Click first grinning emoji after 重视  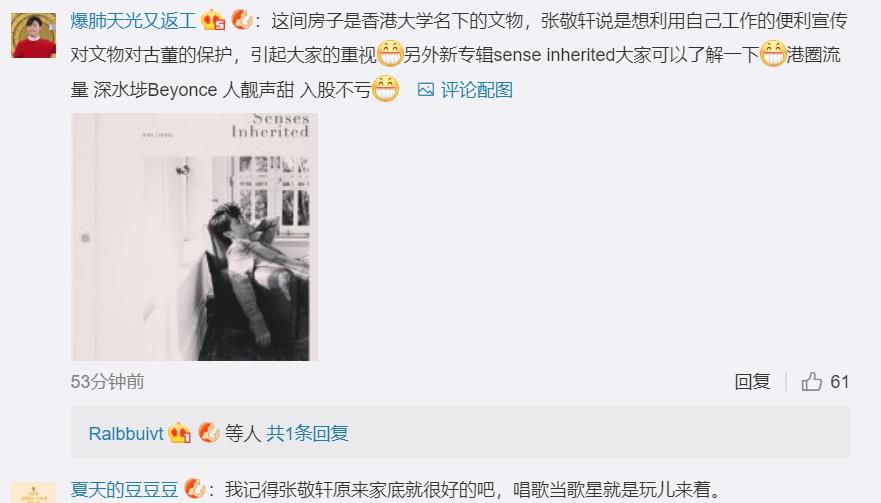click(390, 54)
